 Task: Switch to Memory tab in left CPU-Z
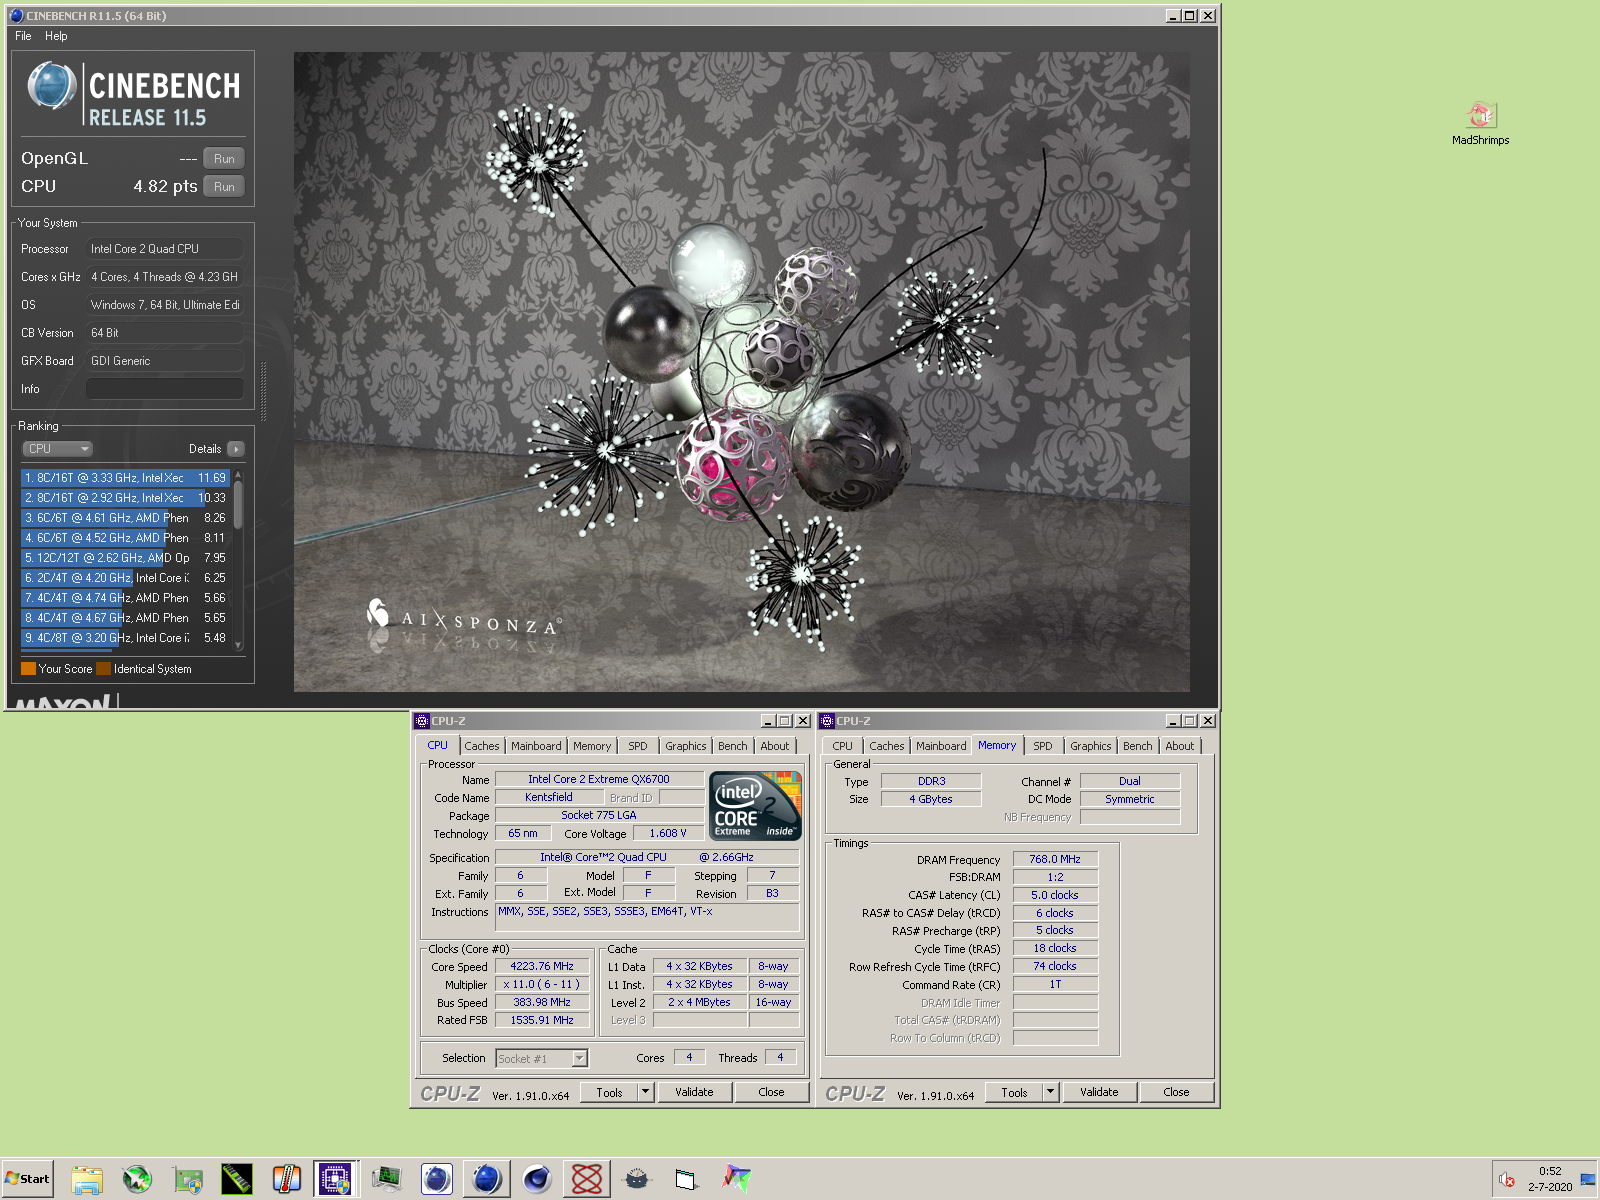point(592,746)
